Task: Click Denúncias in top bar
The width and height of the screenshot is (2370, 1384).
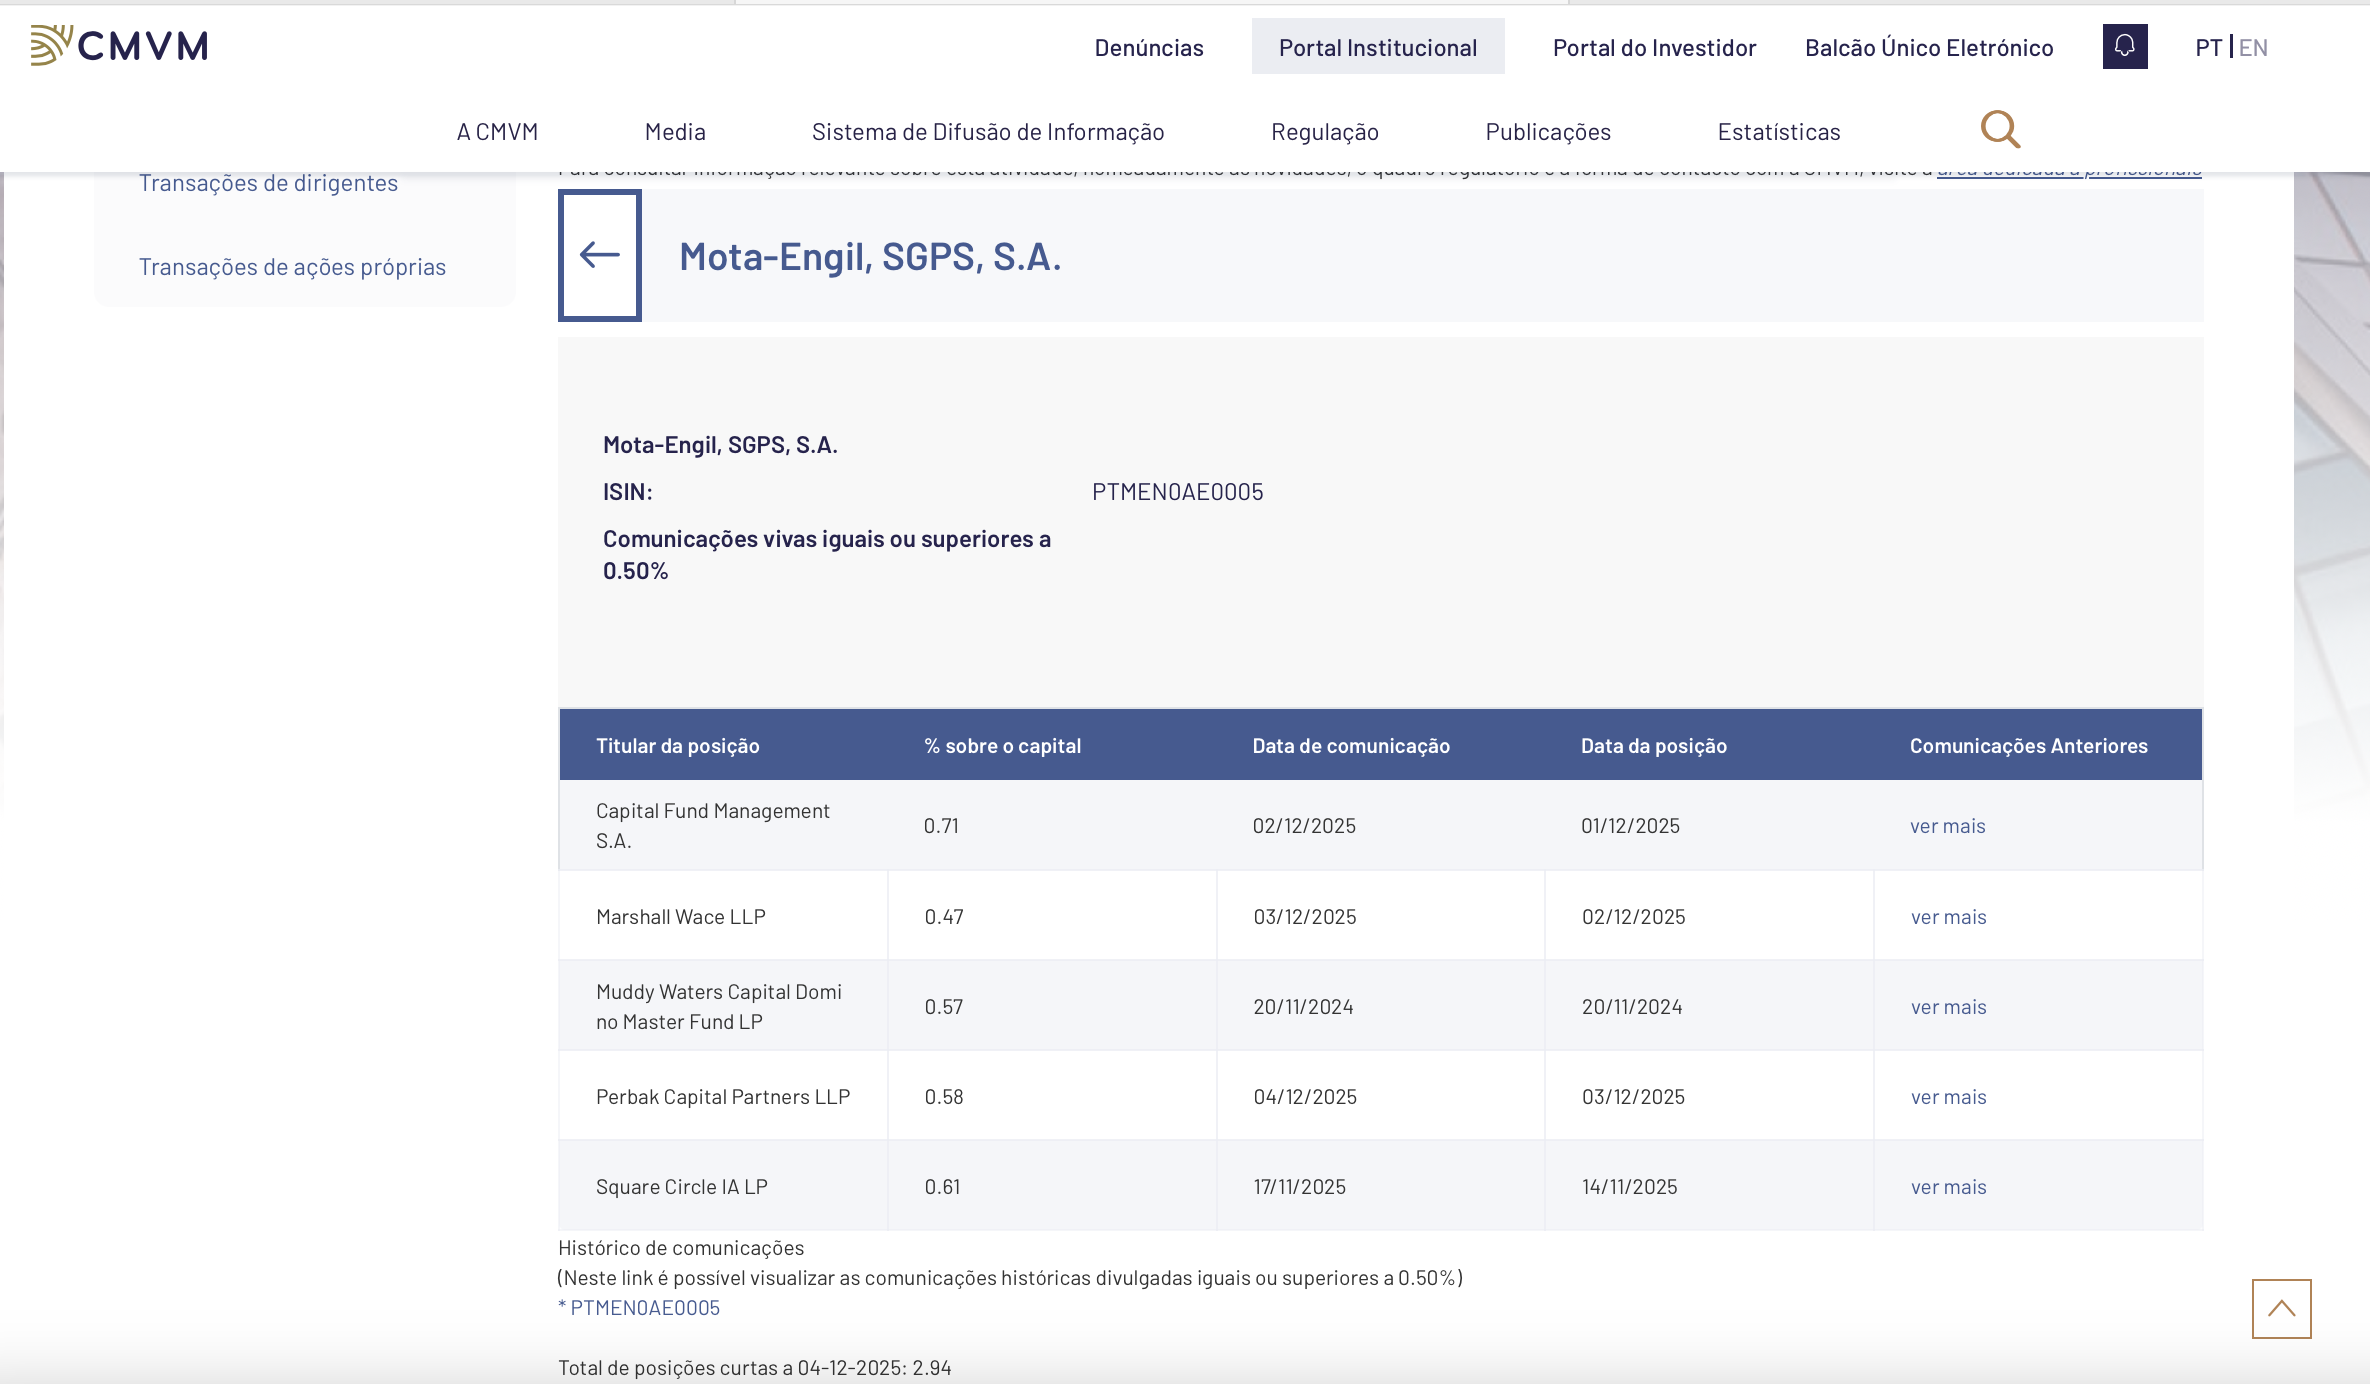Action: pyautogui.click(x=1148, y=48)
